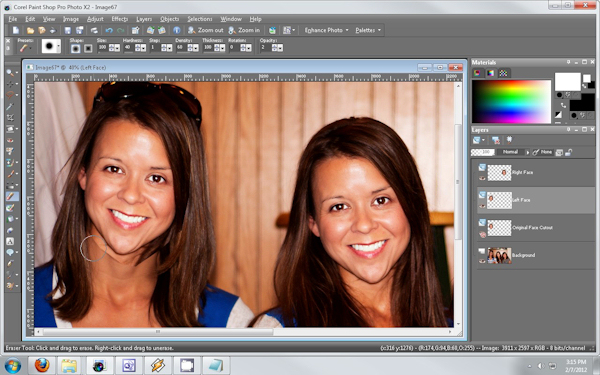Open the Effects menu

(x=119, y=19)
